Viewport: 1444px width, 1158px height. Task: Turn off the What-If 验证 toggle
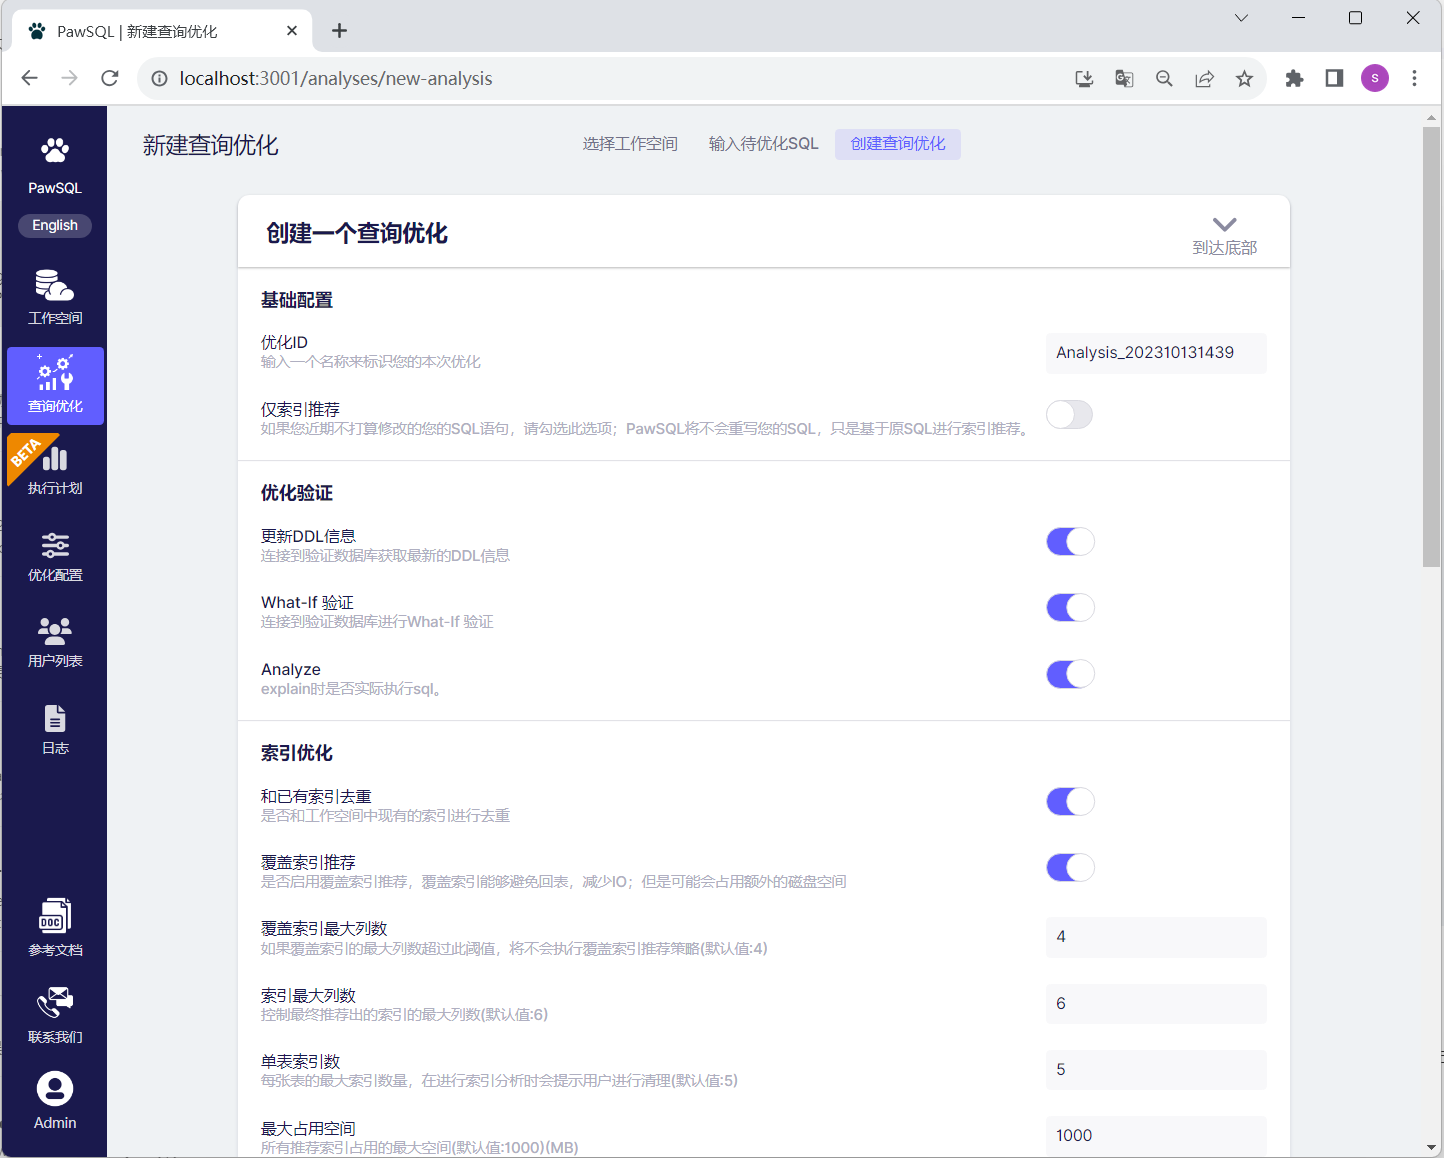1070,608
